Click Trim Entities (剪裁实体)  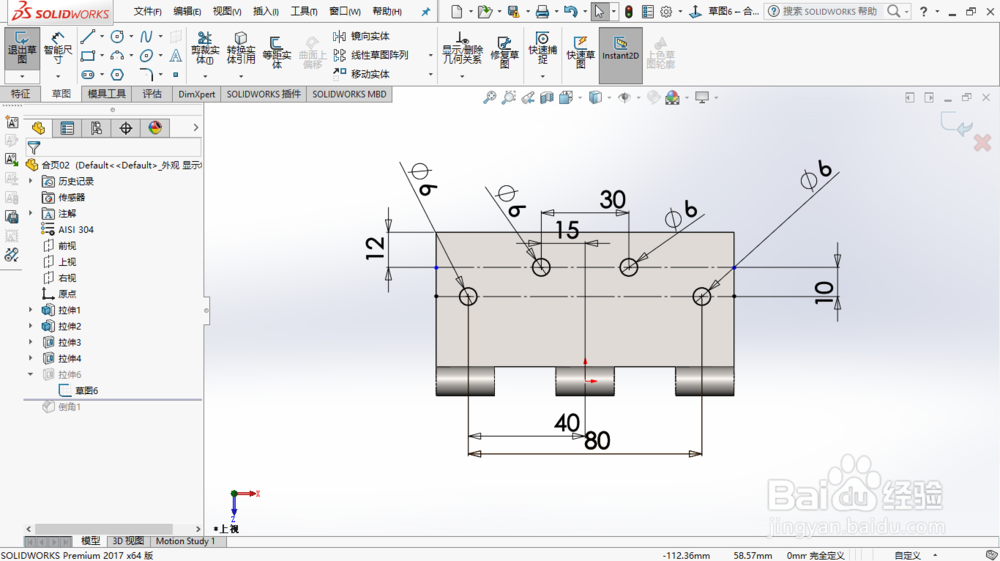(x=205, y=48)
